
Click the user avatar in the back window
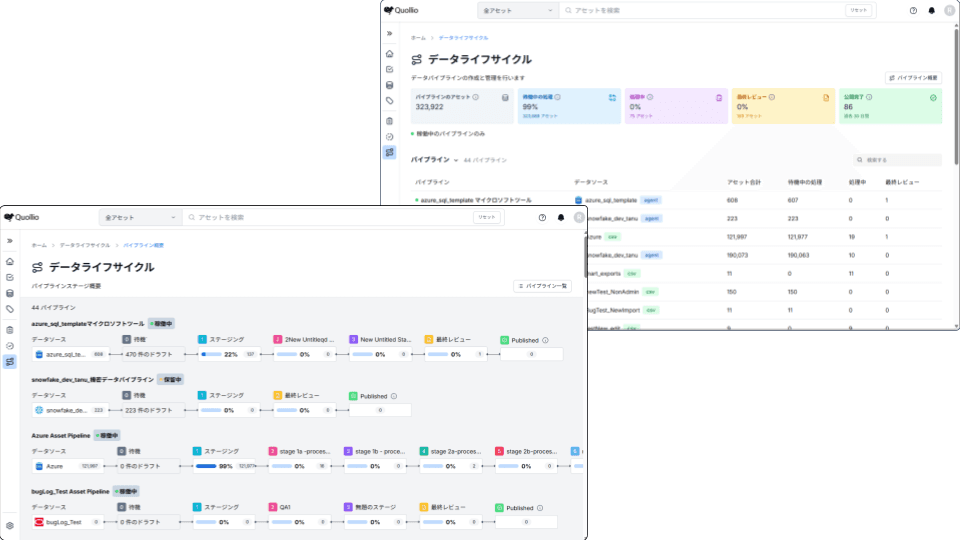tap(949, 10)
